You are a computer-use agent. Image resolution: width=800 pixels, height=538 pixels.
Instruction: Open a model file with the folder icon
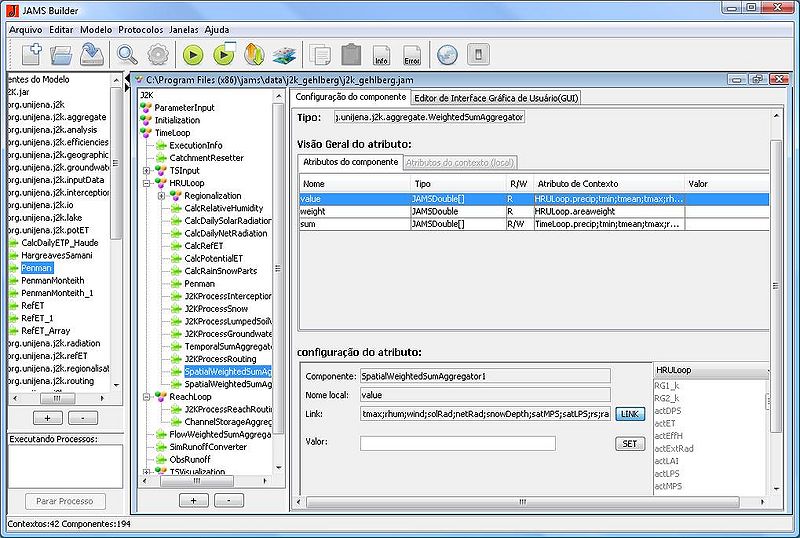point(62,54)
